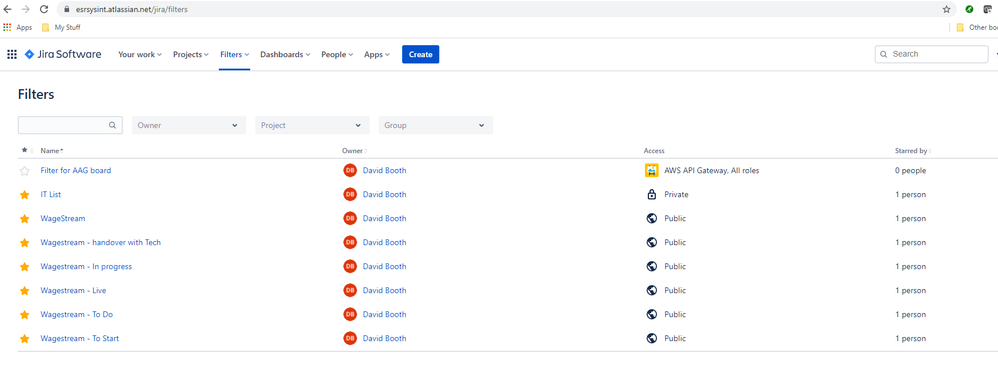Click the magnifier in the filter search box
The image size is (998, 368).
coord(112,125)
